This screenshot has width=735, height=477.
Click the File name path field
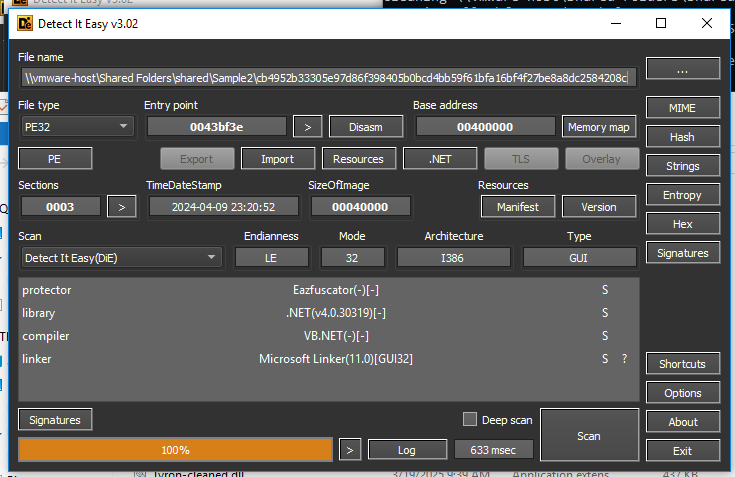[x=328, y=78]
